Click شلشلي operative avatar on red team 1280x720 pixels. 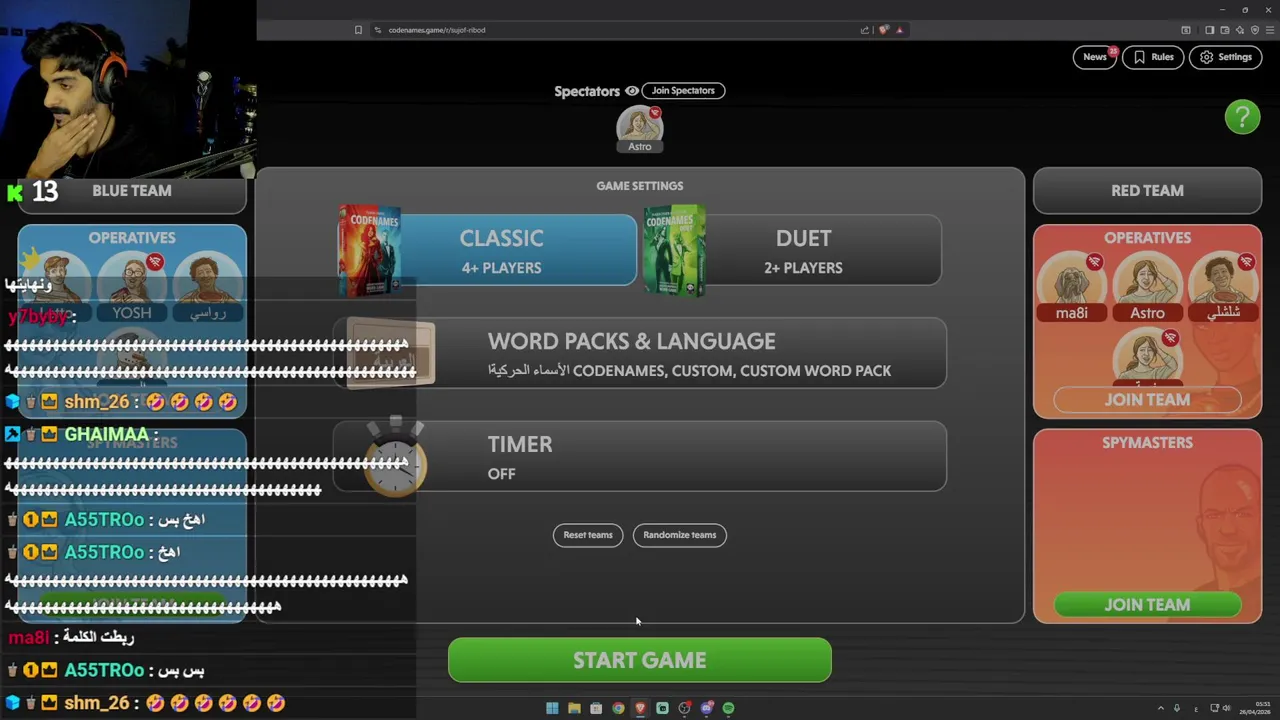click(1223, 287)
